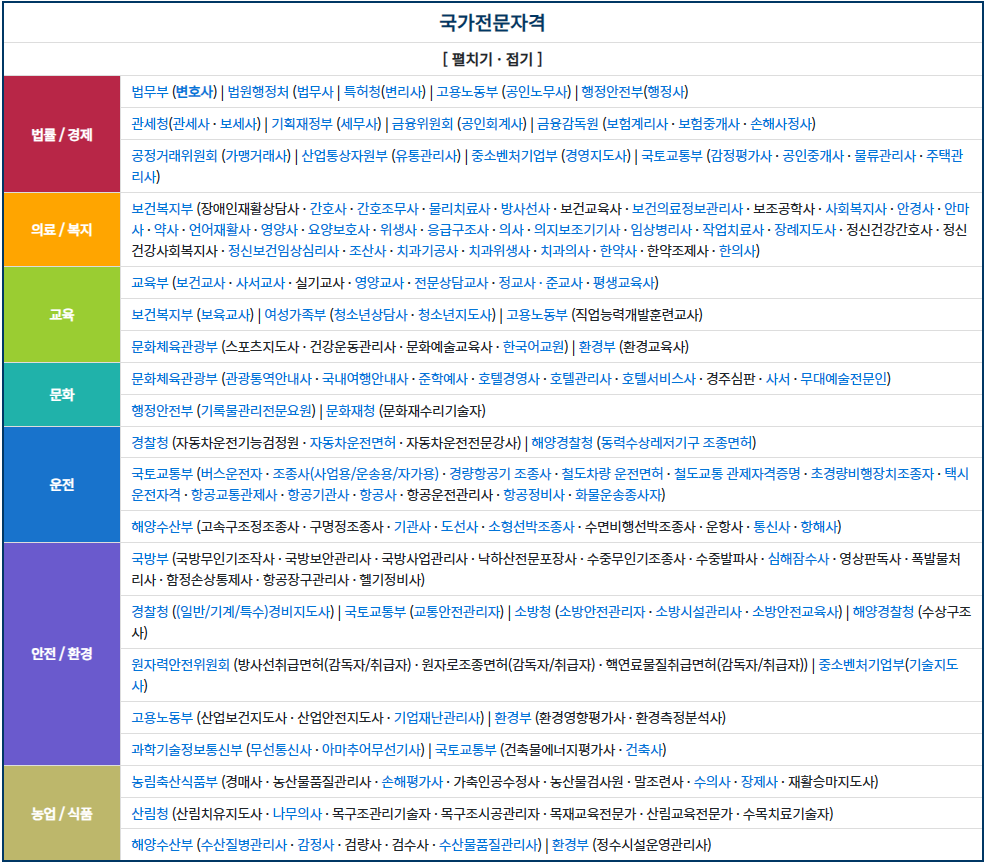This screenshot has height=864, width=986.
Task: Go to the 자동차운전면허 page
Action: tap(353, 443)
